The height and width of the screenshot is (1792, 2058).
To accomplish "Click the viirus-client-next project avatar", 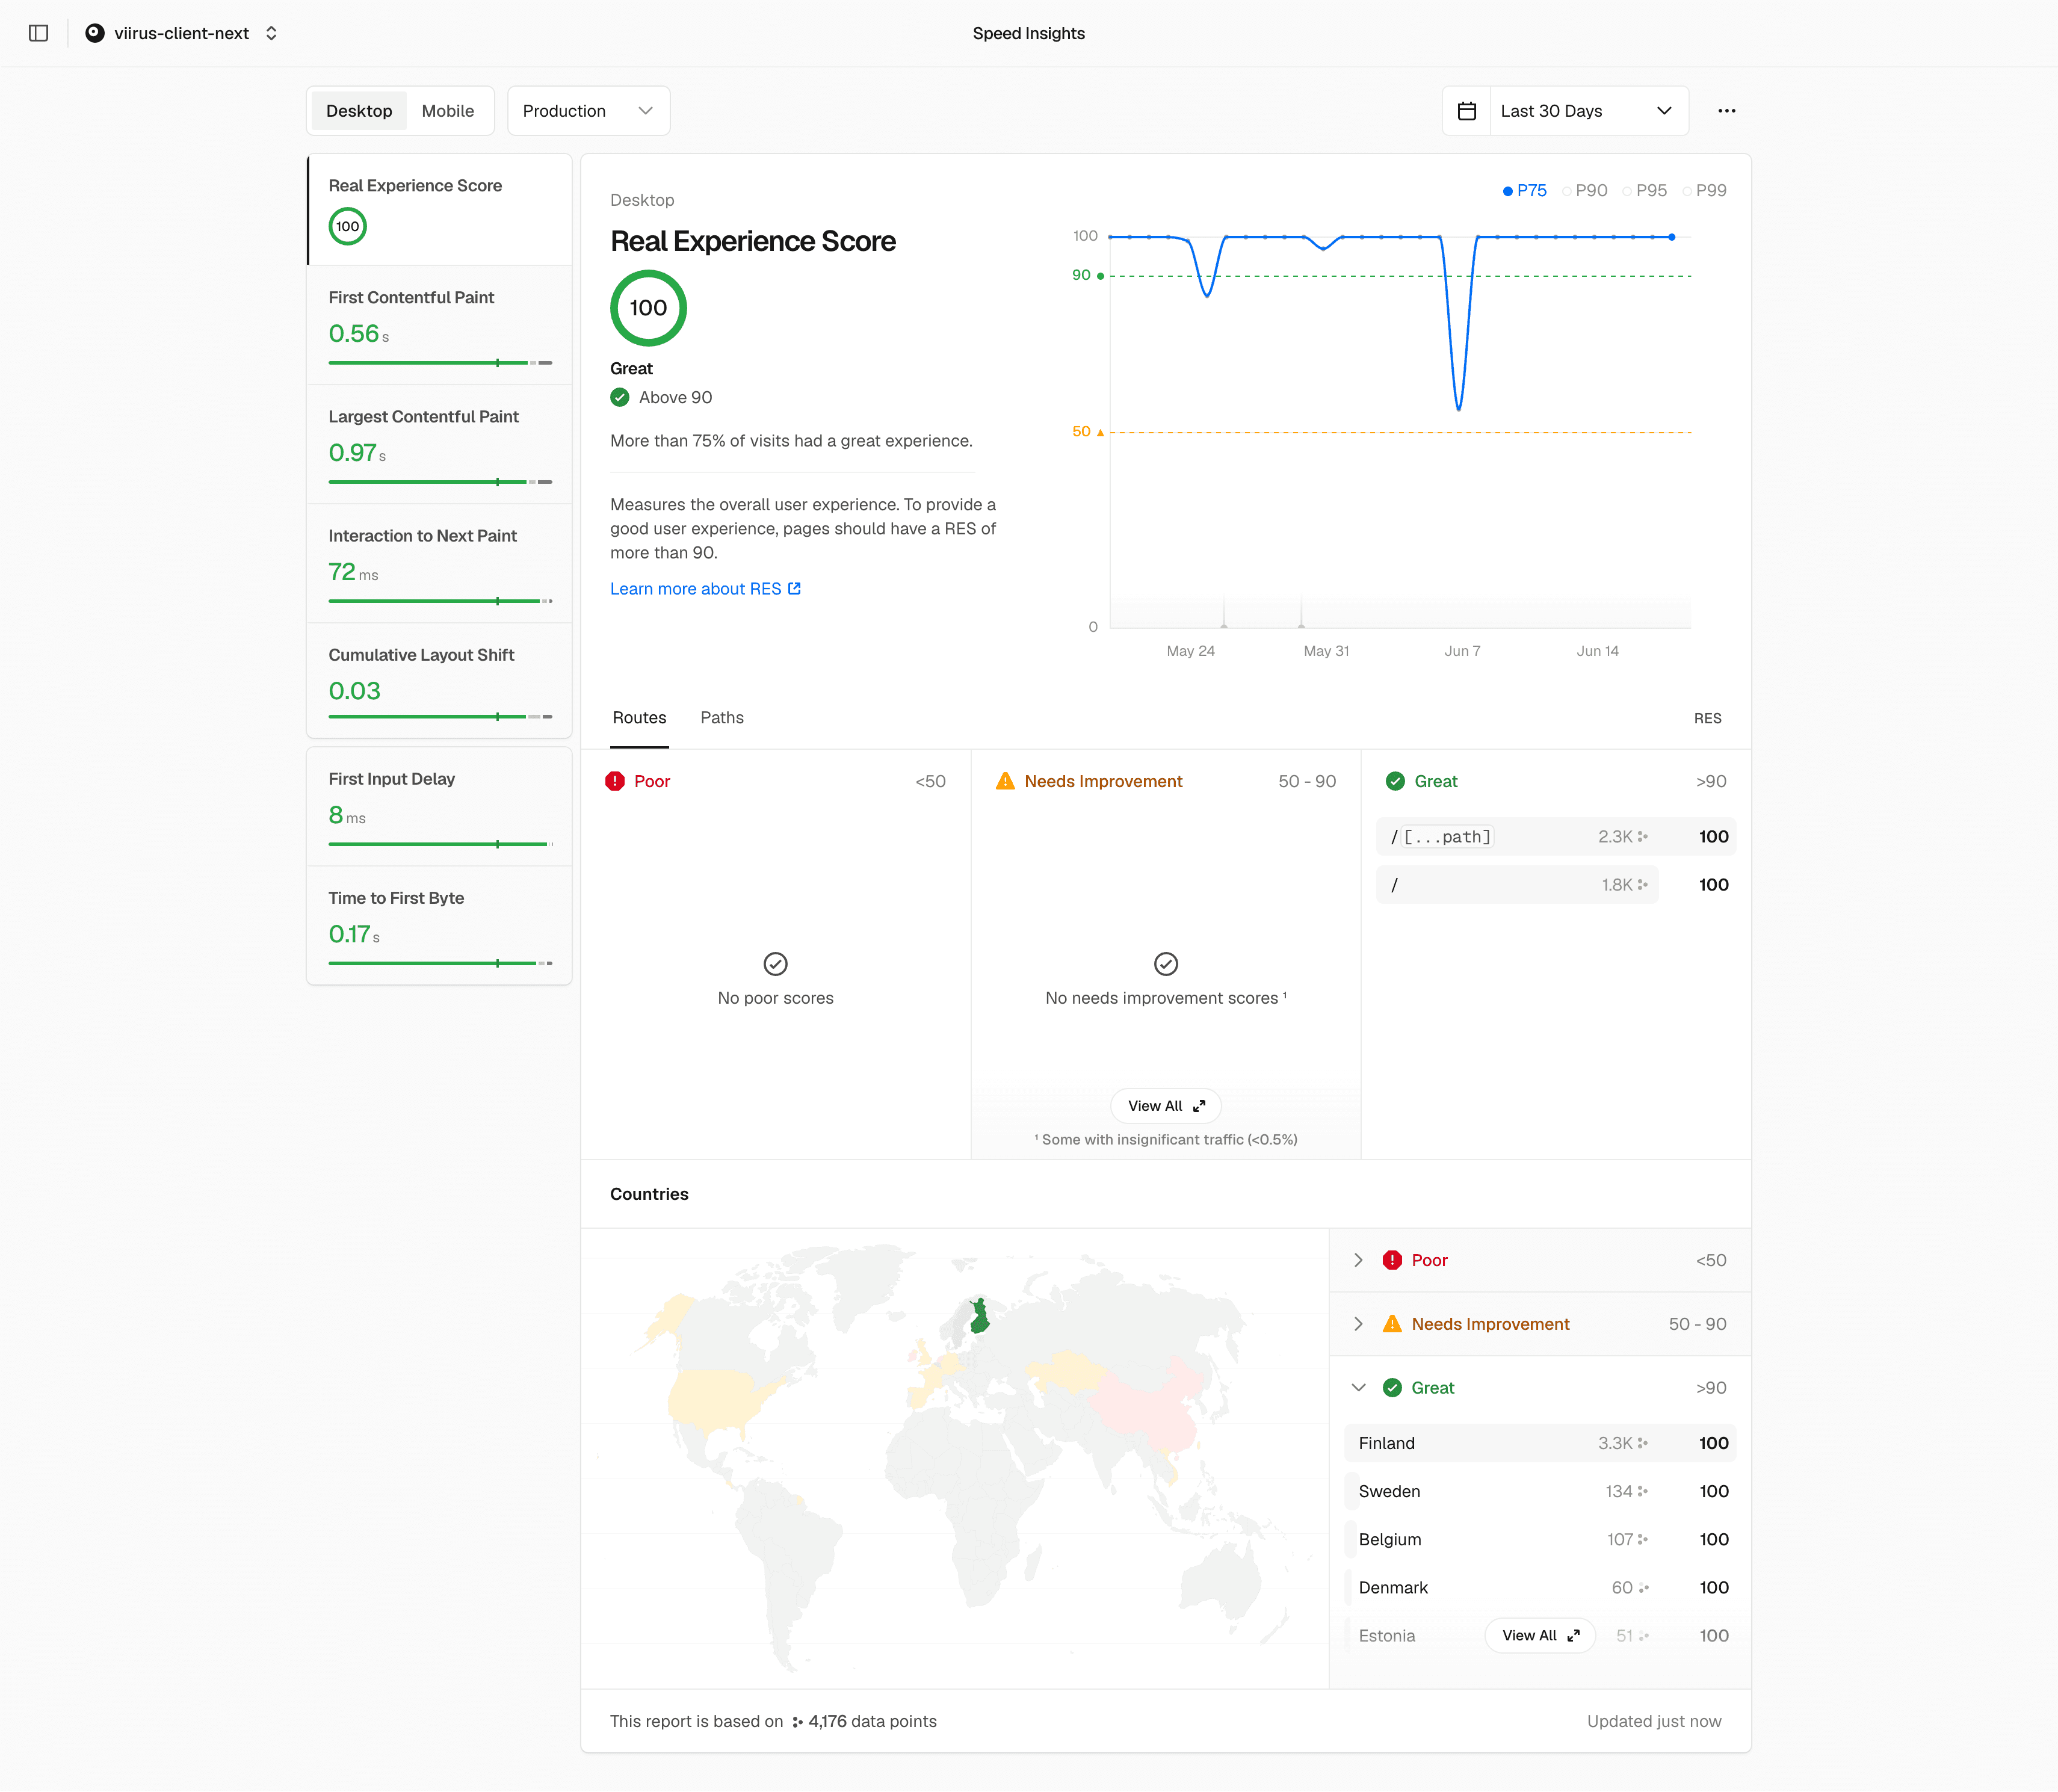I will 95,33.
